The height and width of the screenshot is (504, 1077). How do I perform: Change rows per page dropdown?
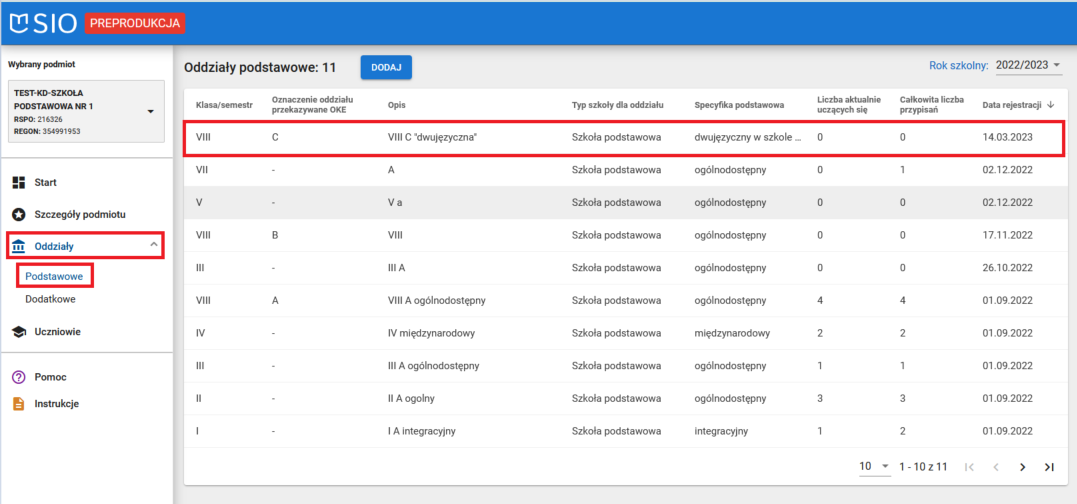click(875, 467)
